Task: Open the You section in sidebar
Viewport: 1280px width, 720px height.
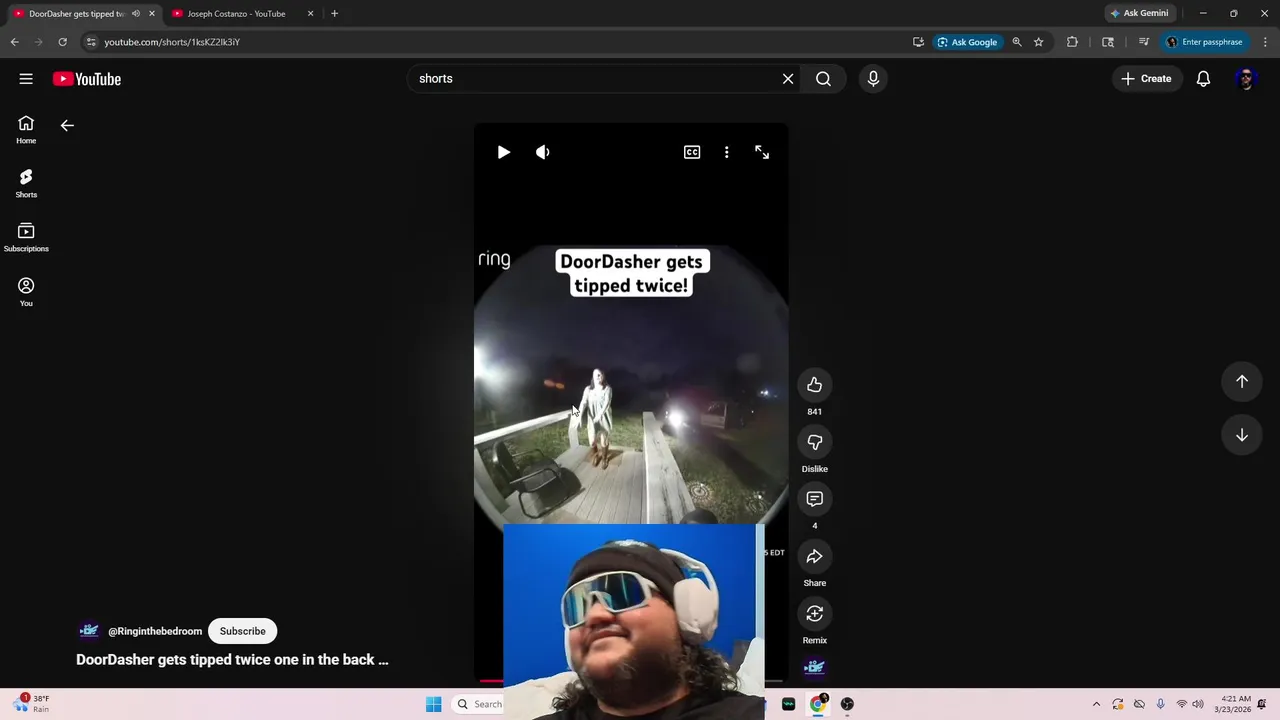Action: pos(26,292)
